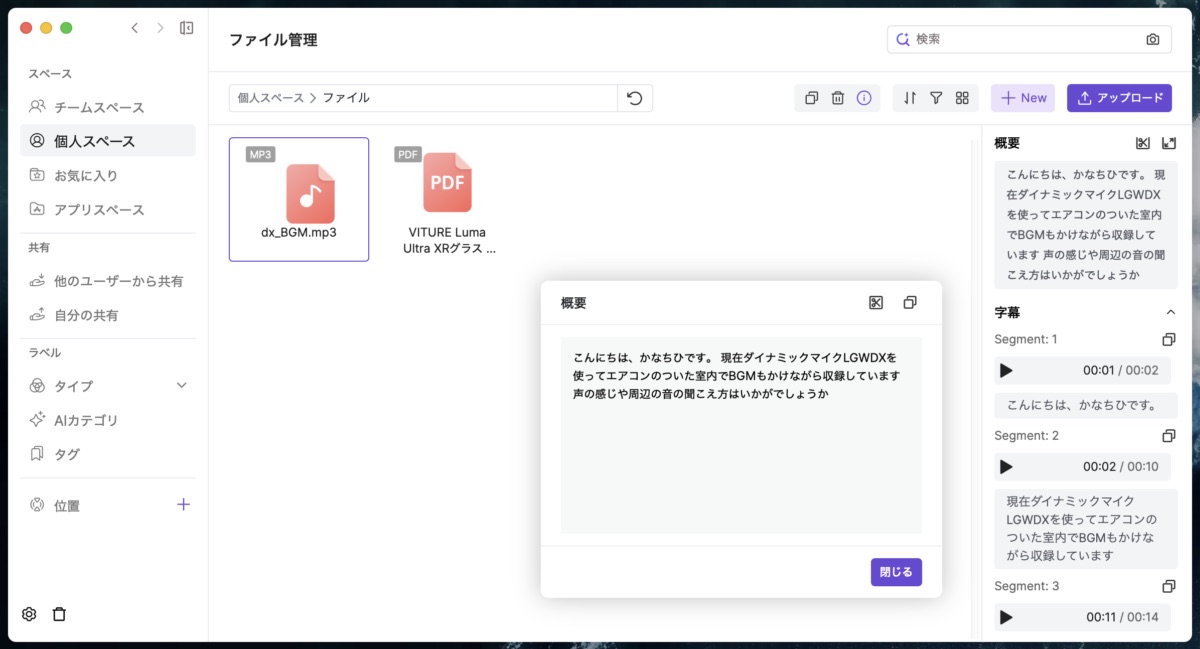This screenshot has height=649, width=1200.
Task: Switch to grid view via layout icon
Action: pyautogui.click(x=962, y=97)
